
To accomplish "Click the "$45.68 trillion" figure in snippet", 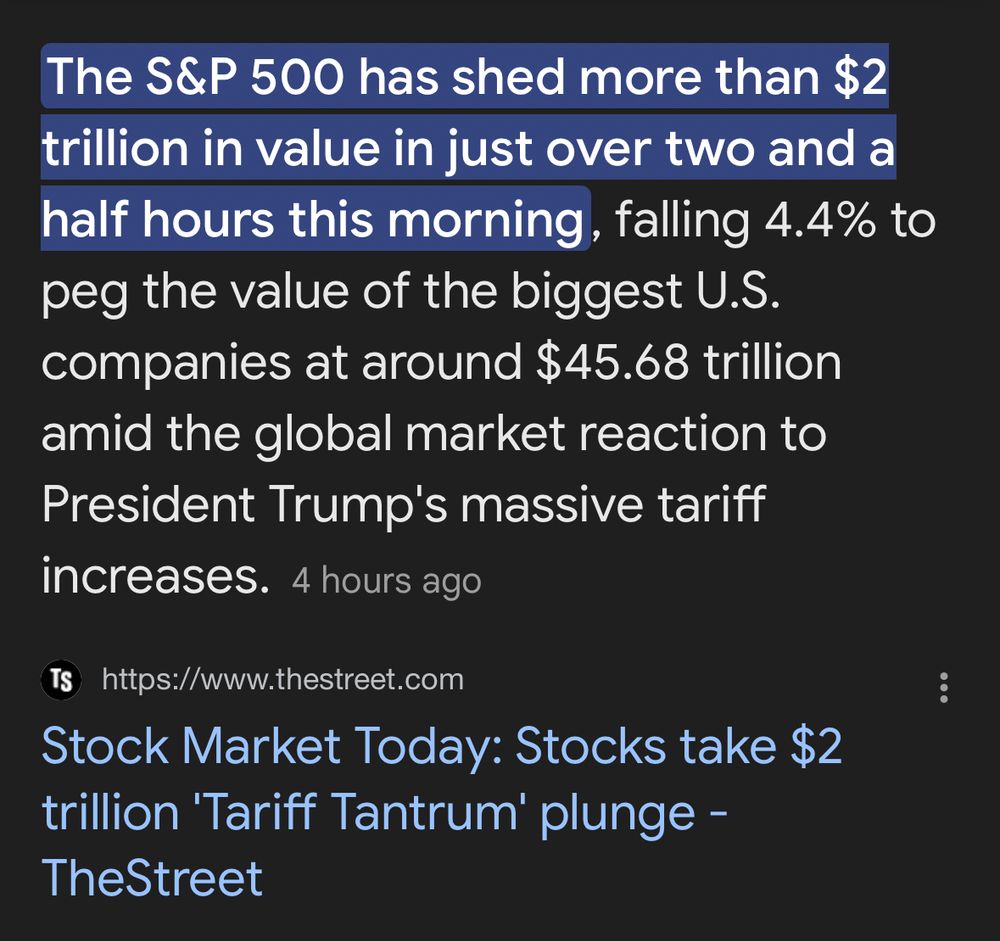I will click(688, 362).
